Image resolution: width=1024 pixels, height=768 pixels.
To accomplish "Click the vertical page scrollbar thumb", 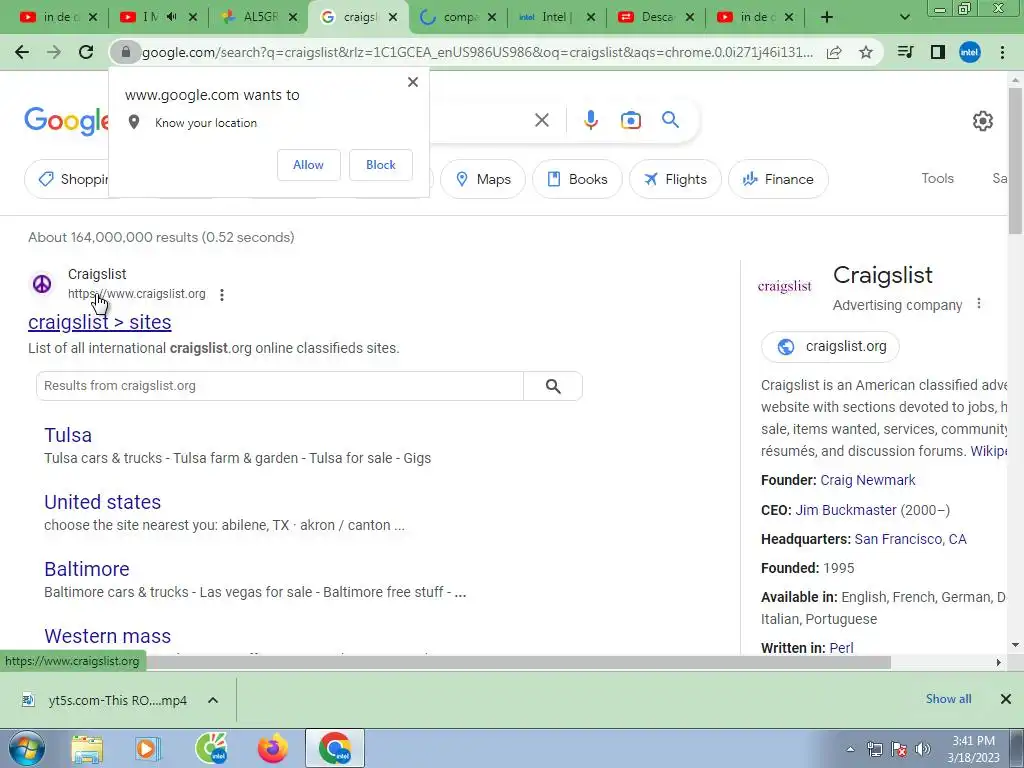I will pos(1015,160).
